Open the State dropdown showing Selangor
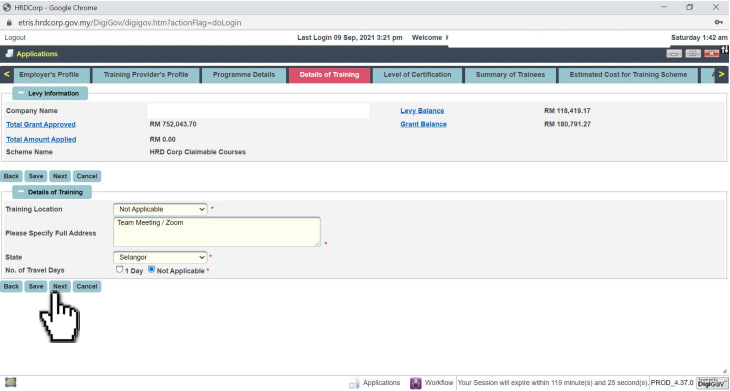 160,257
